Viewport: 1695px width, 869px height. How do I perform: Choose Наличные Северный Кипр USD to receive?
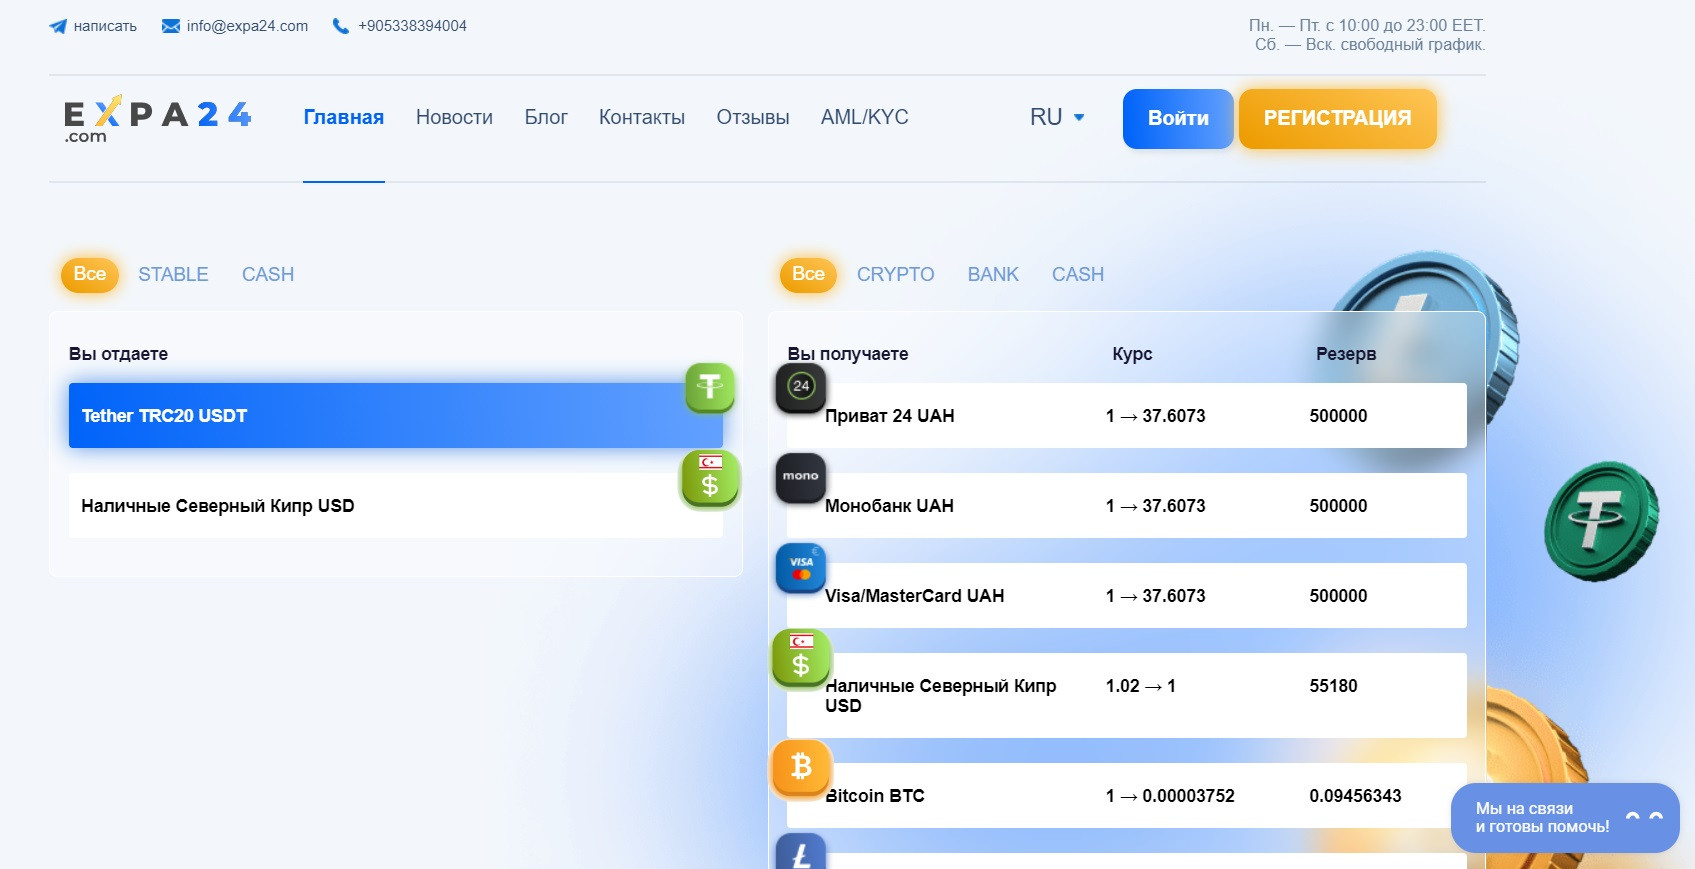pyautogui.click(x=1127, y=695)
